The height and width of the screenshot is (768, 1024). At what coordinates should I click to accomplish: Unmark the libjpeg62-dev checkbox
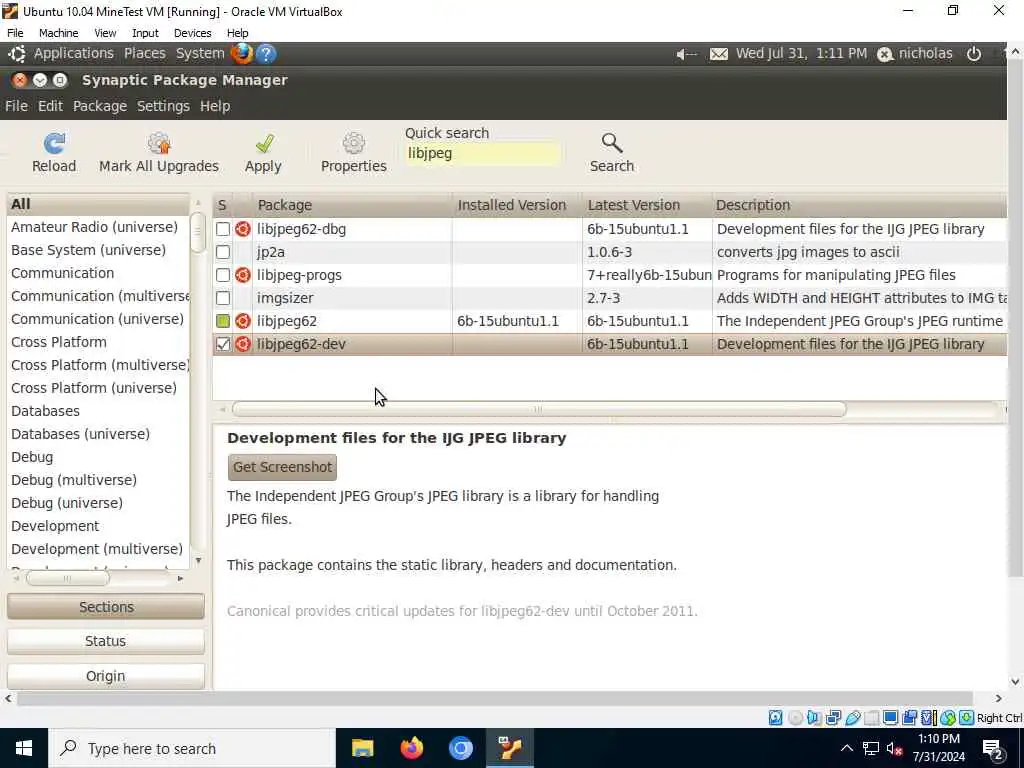(x=223, y=344)
